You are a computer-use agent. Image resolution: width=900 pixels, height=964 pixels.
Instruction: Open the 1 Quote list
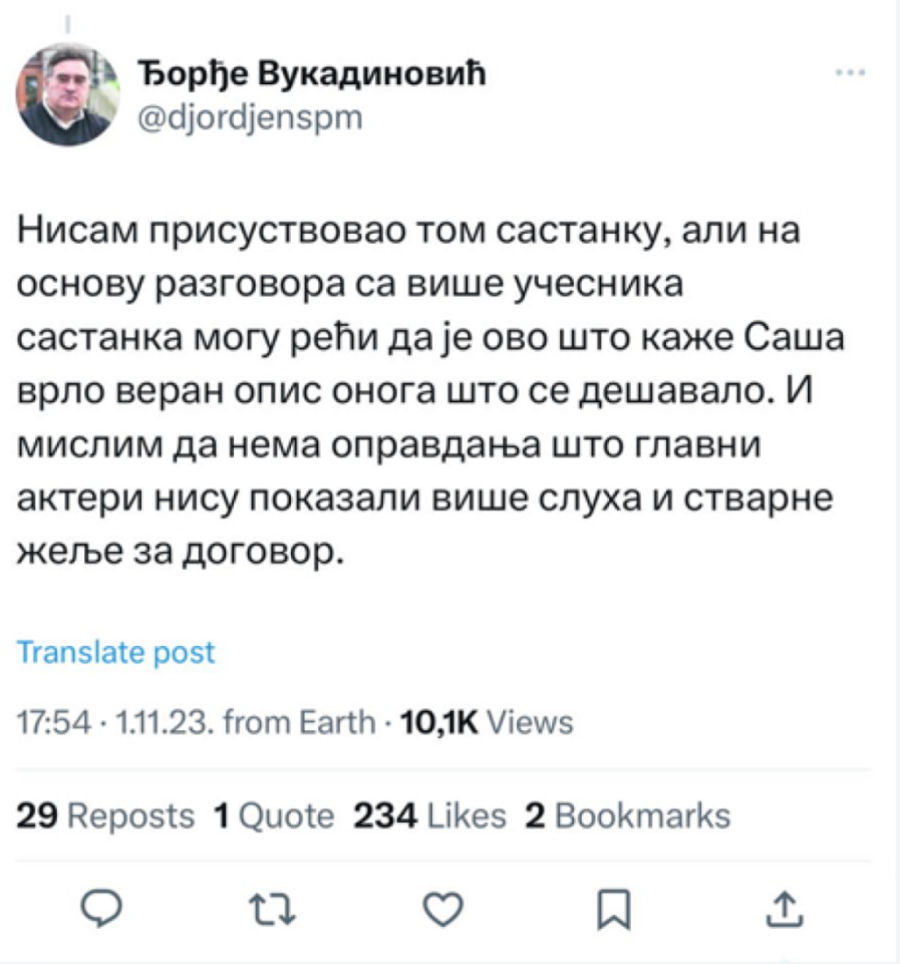click(x=274, y=816)
